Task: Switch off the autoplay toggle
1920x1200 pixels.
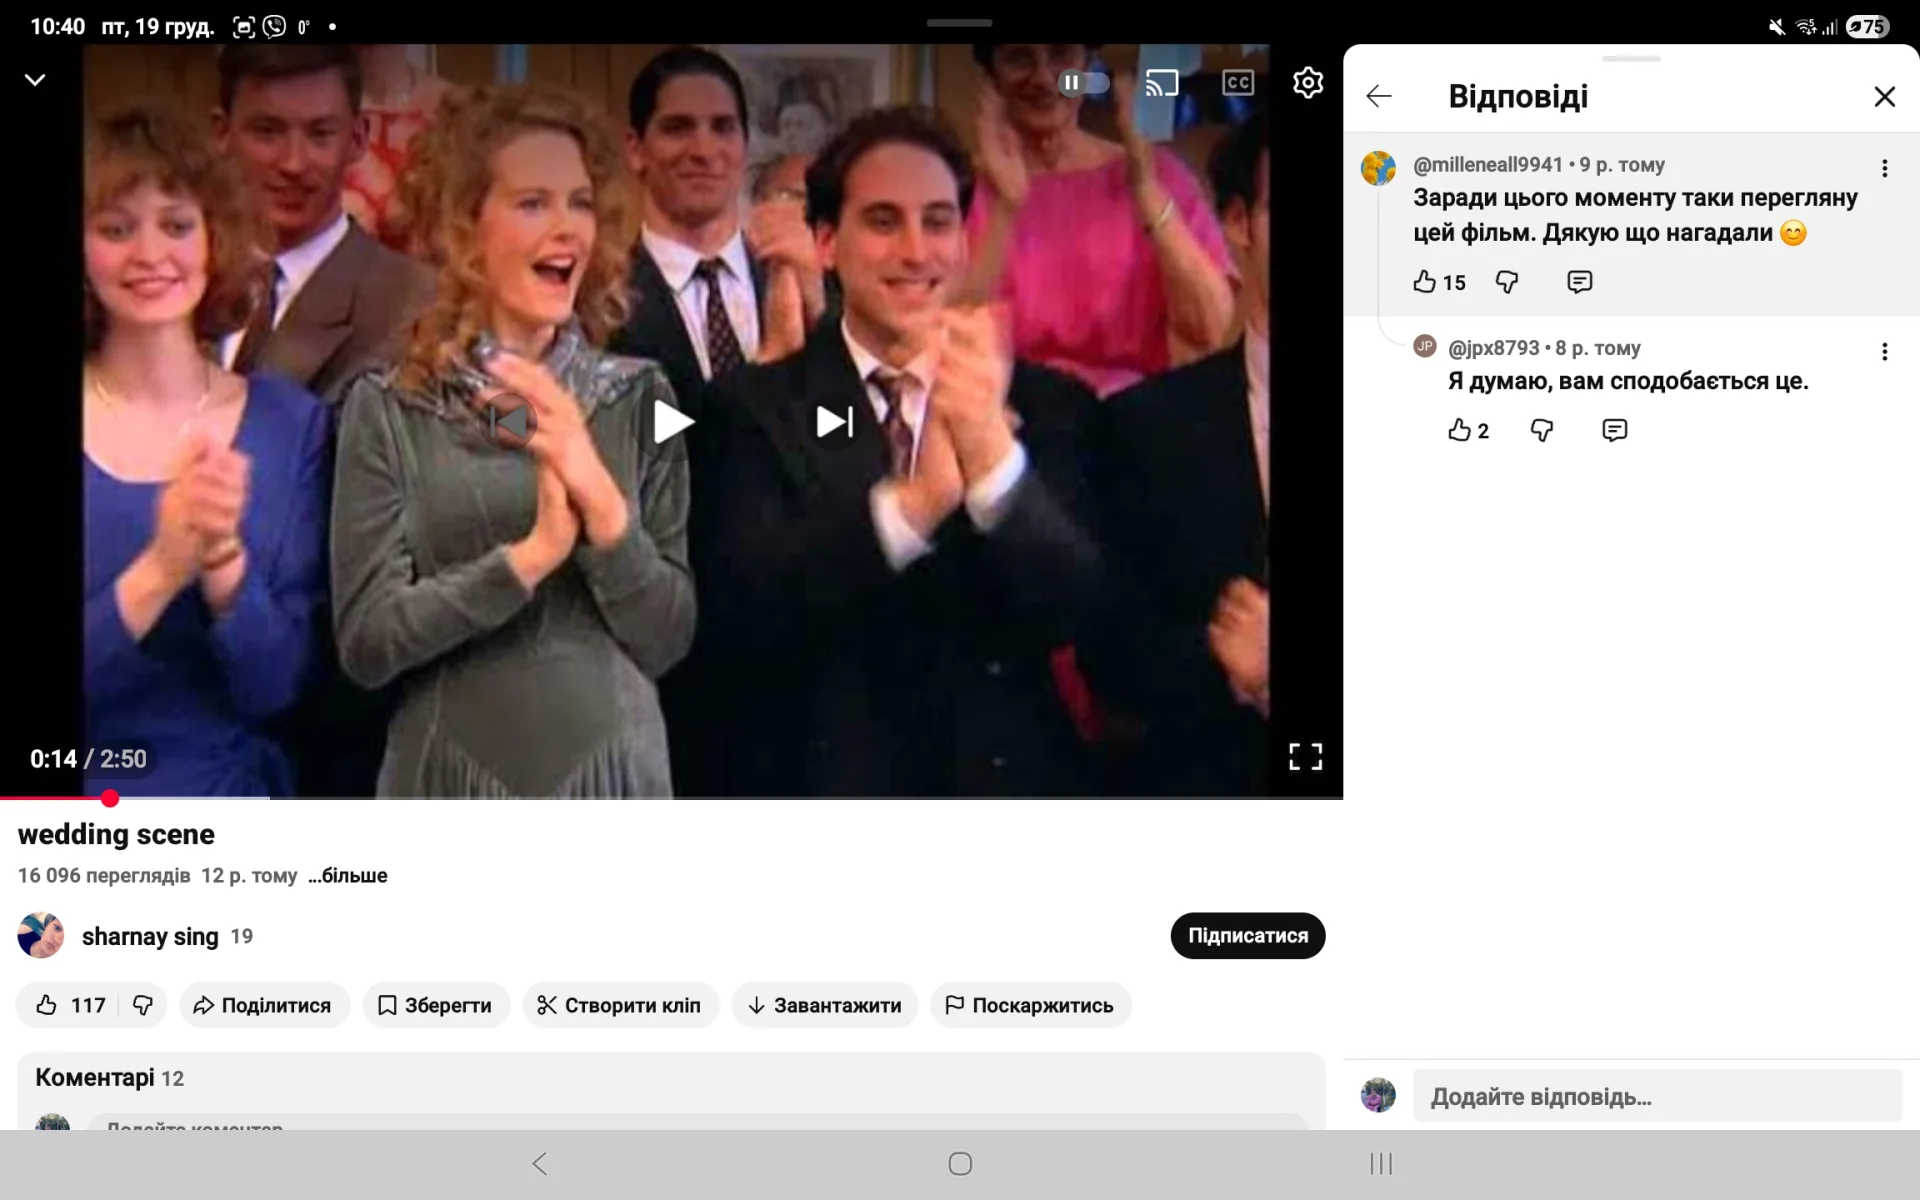Action: [x=1084, y=83]
